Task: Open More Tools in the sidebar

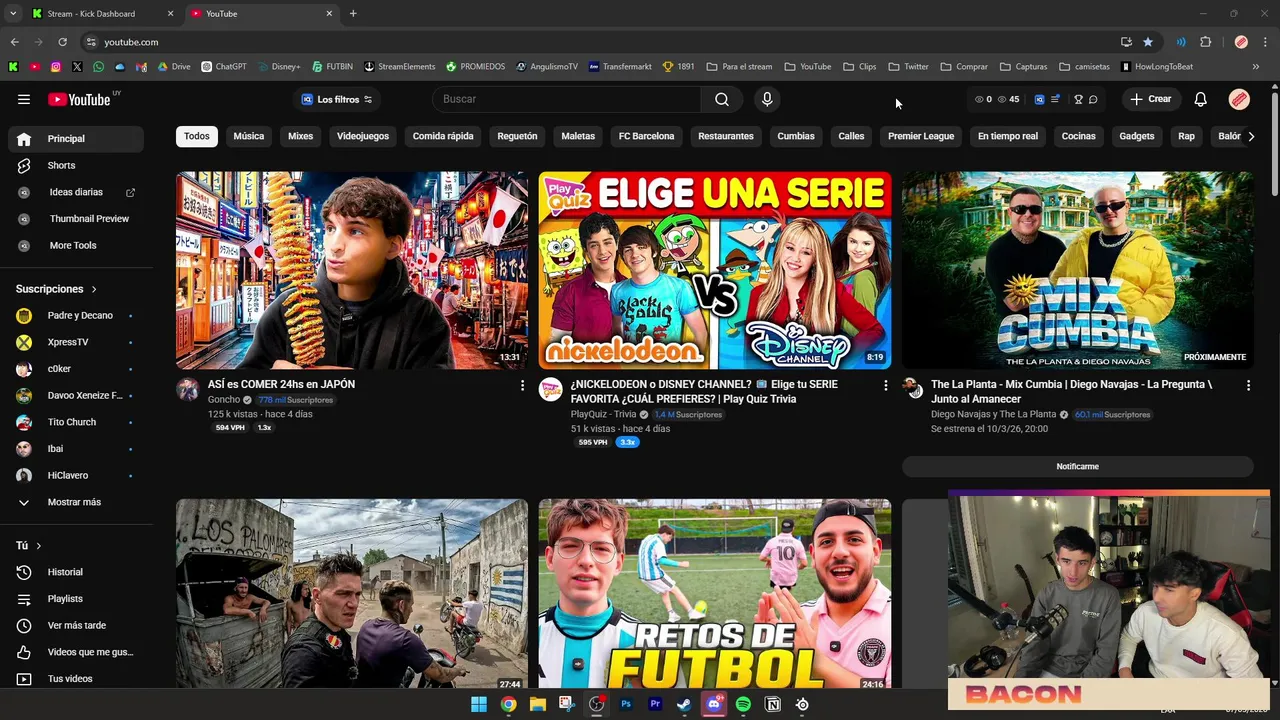Action: pos(76,245)
